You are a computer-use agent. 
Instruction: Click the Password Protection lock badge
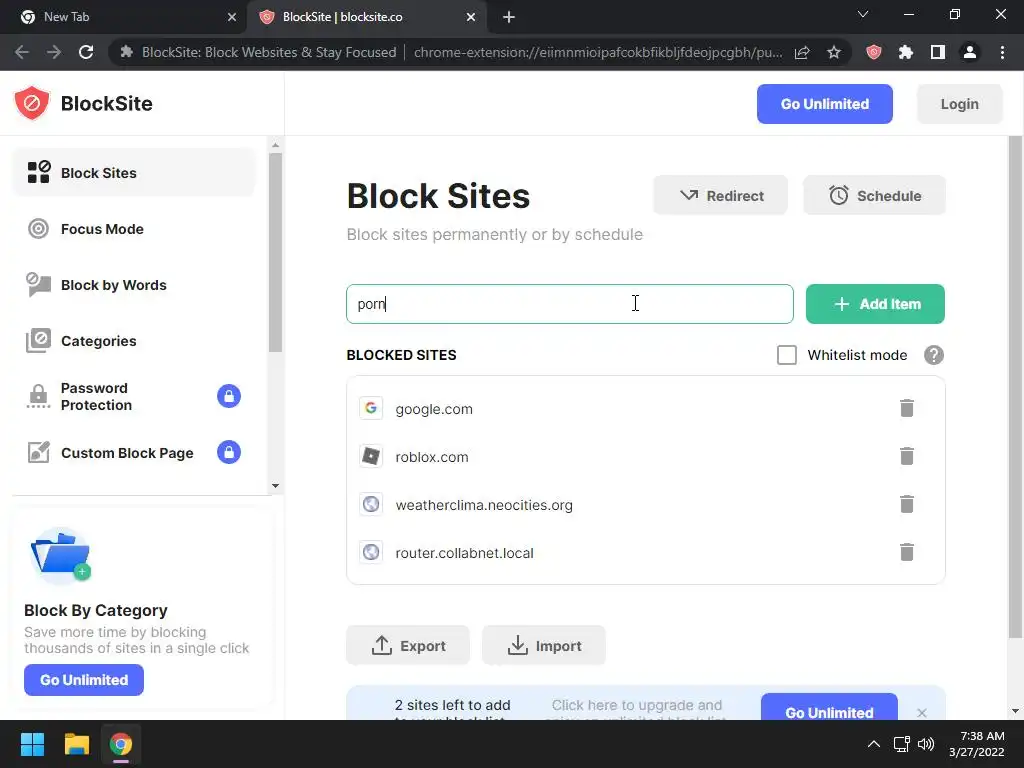tap(229, 396)
